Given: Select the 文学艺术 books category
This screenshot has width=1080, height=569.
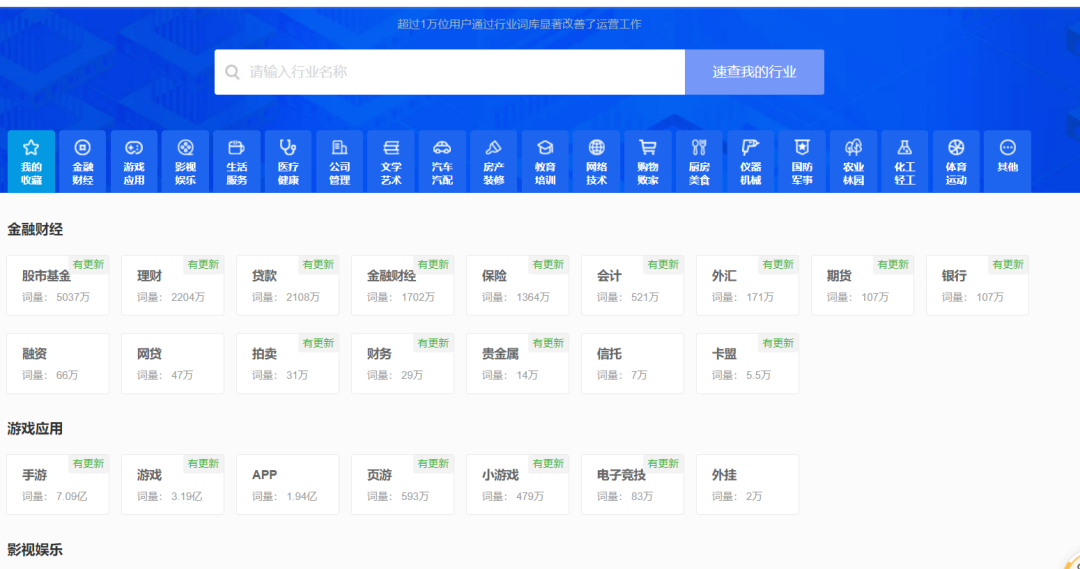Looking at the screenshot, I should point(391,161).
